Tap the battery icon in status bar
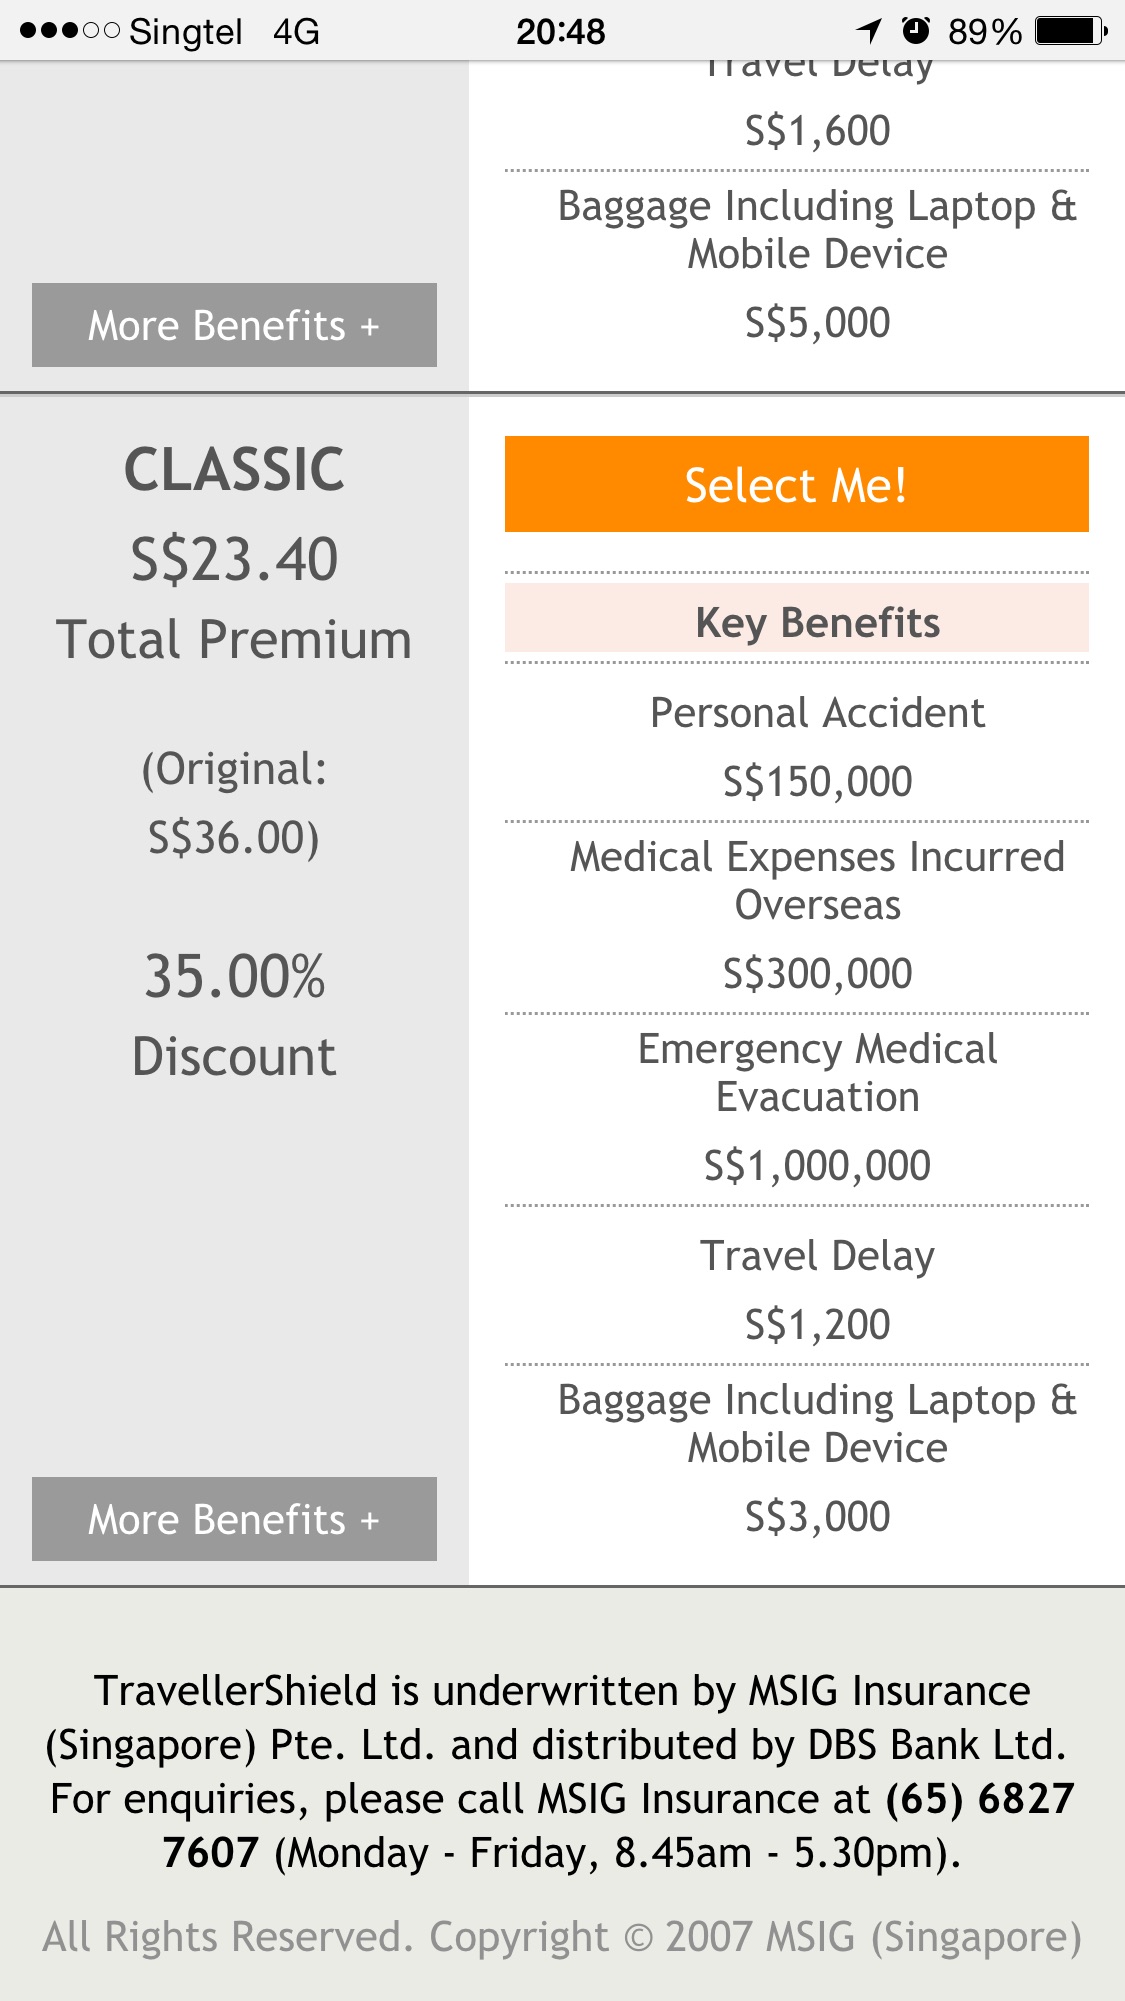The image size is (1125, 2001). click(1070, 31)
